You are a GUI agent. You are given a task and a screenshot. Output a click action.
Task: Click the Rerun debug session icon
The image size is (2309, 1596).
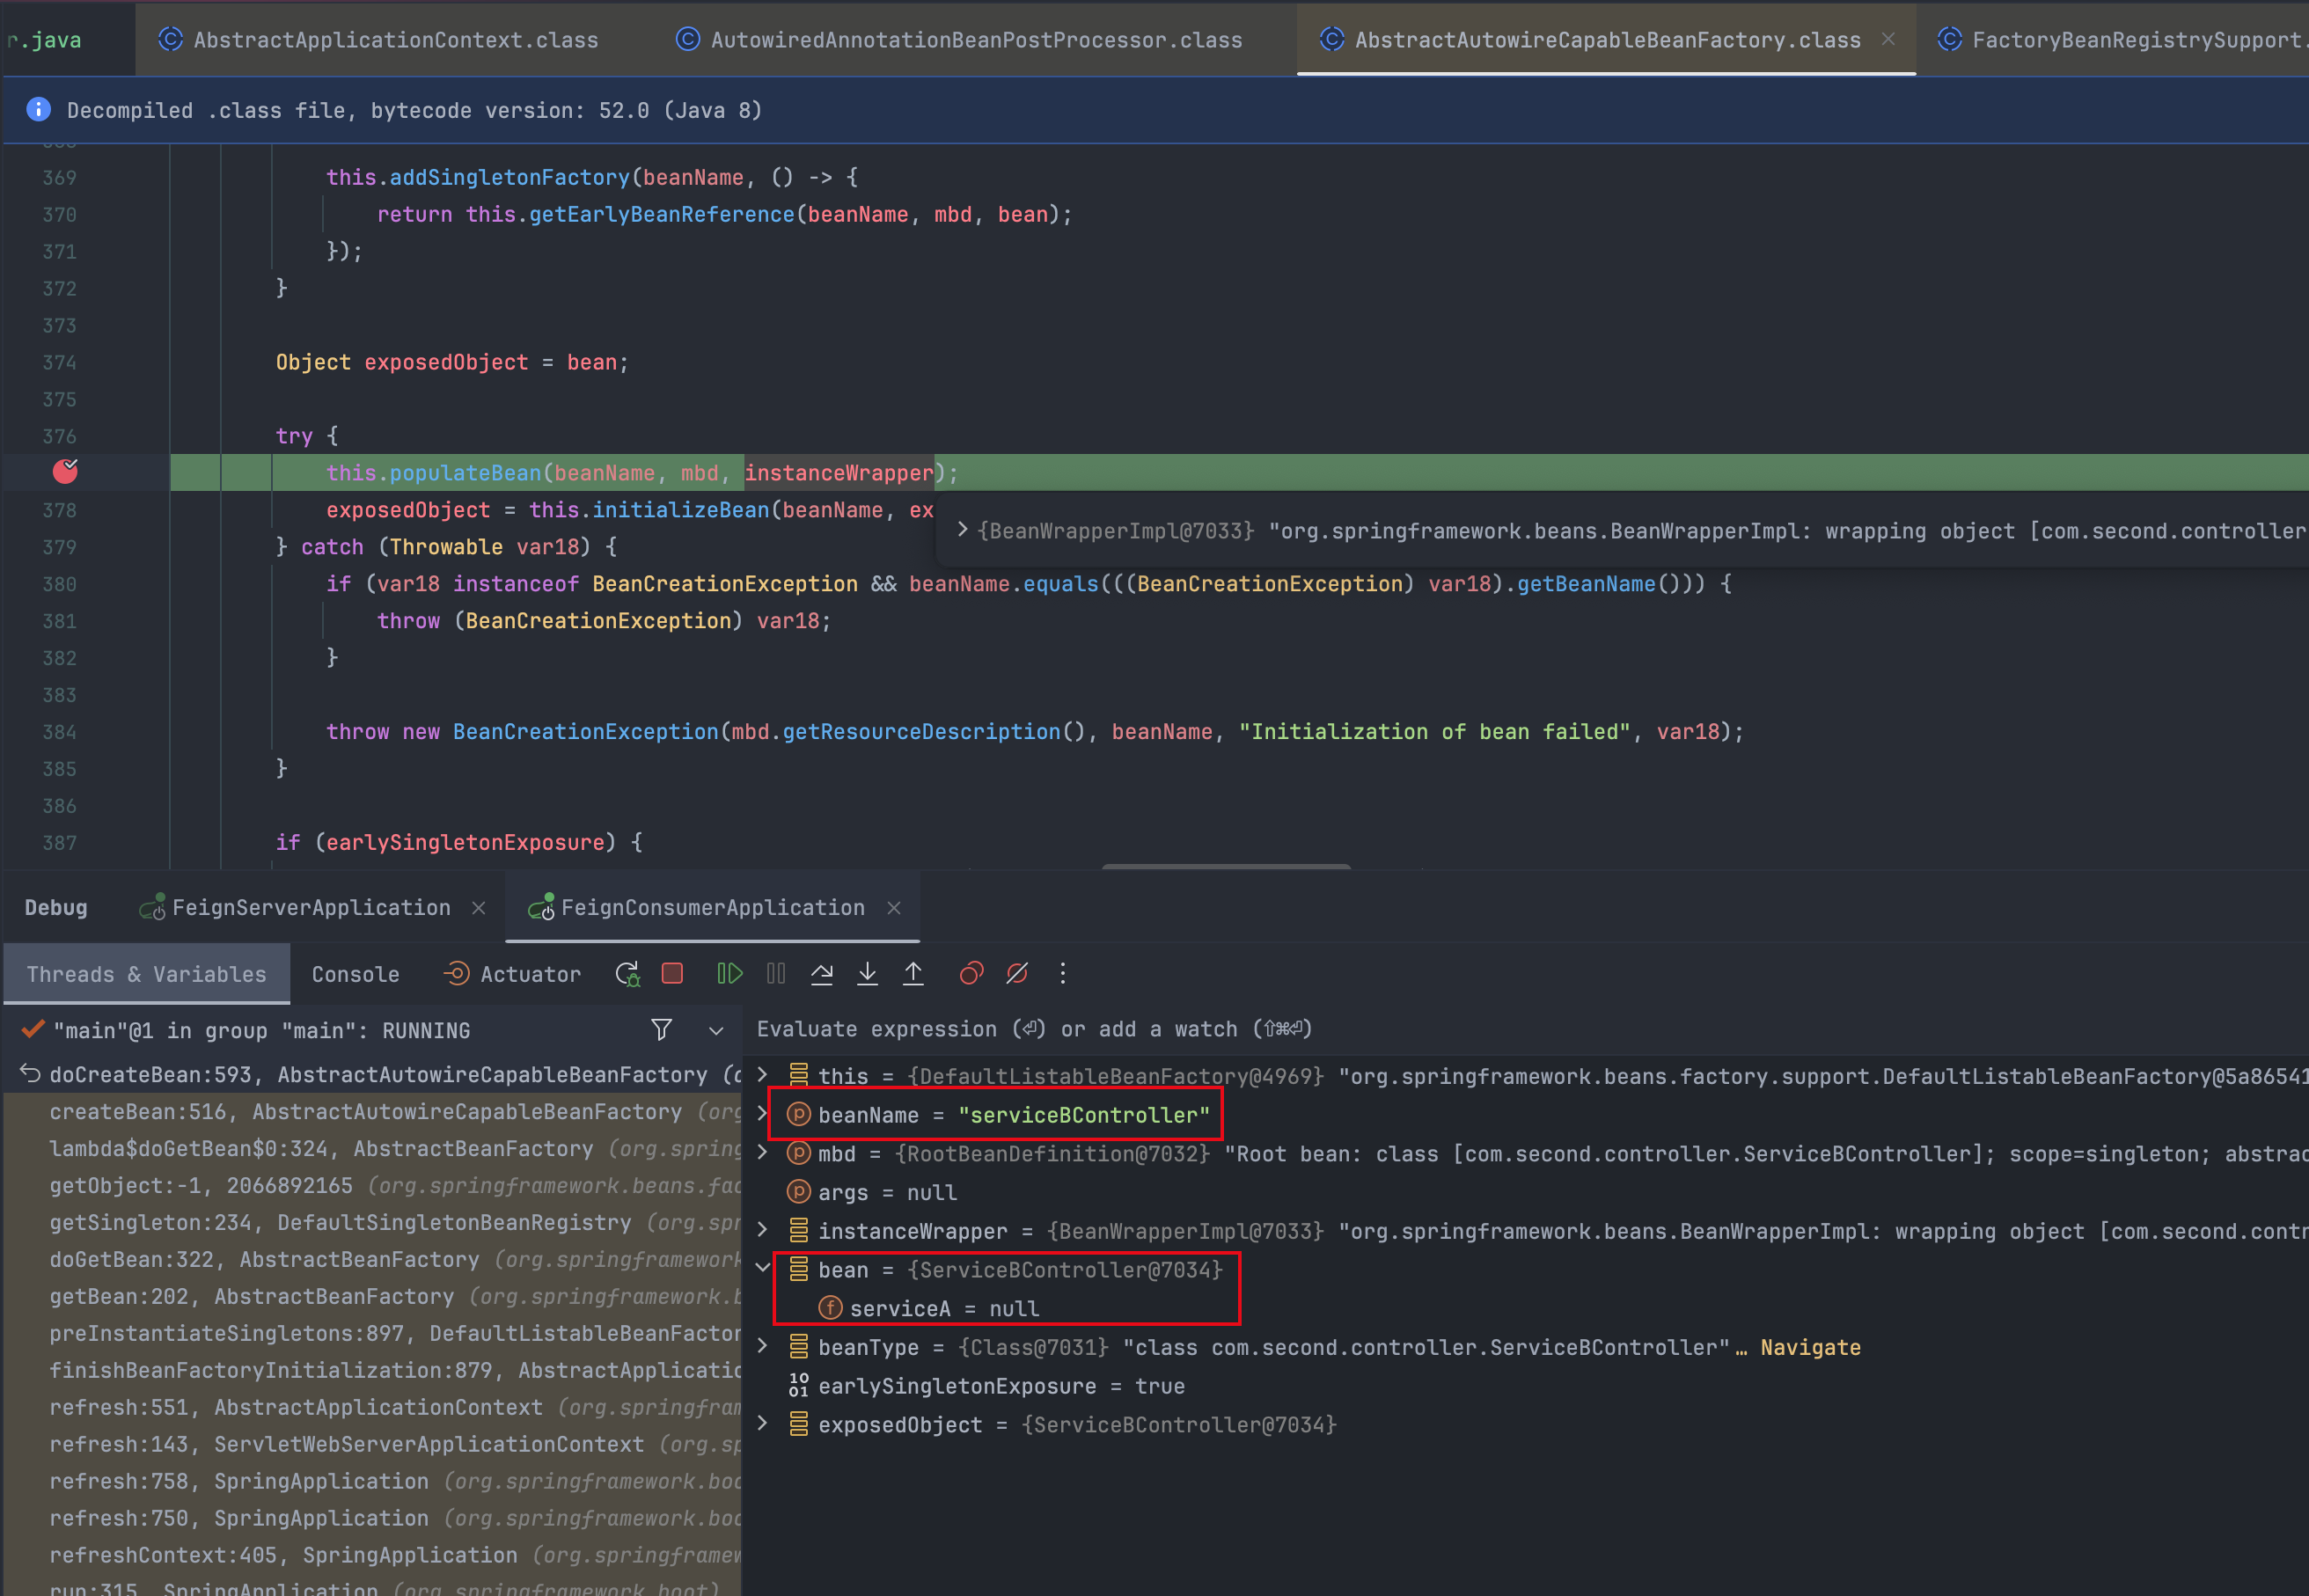[x=628, y=974]
